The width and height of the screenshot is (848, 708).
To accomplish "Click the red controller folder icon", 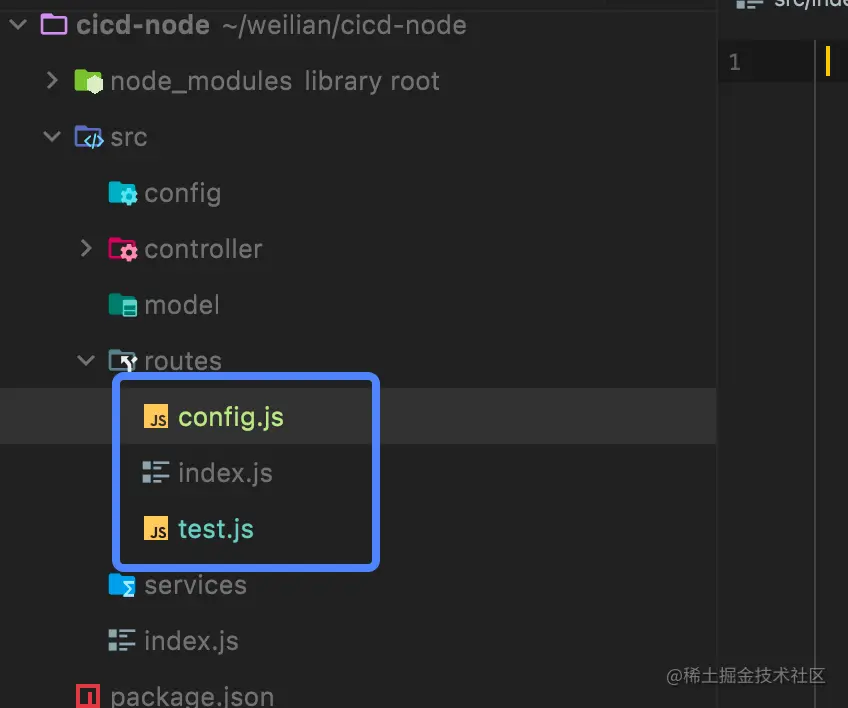I will coord(122,249).
